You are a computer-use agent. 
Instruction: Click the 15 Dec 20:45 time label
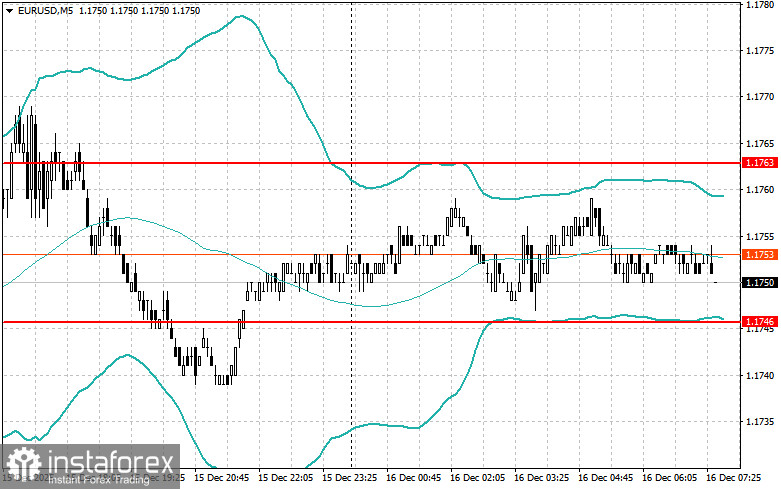point(221,478)
